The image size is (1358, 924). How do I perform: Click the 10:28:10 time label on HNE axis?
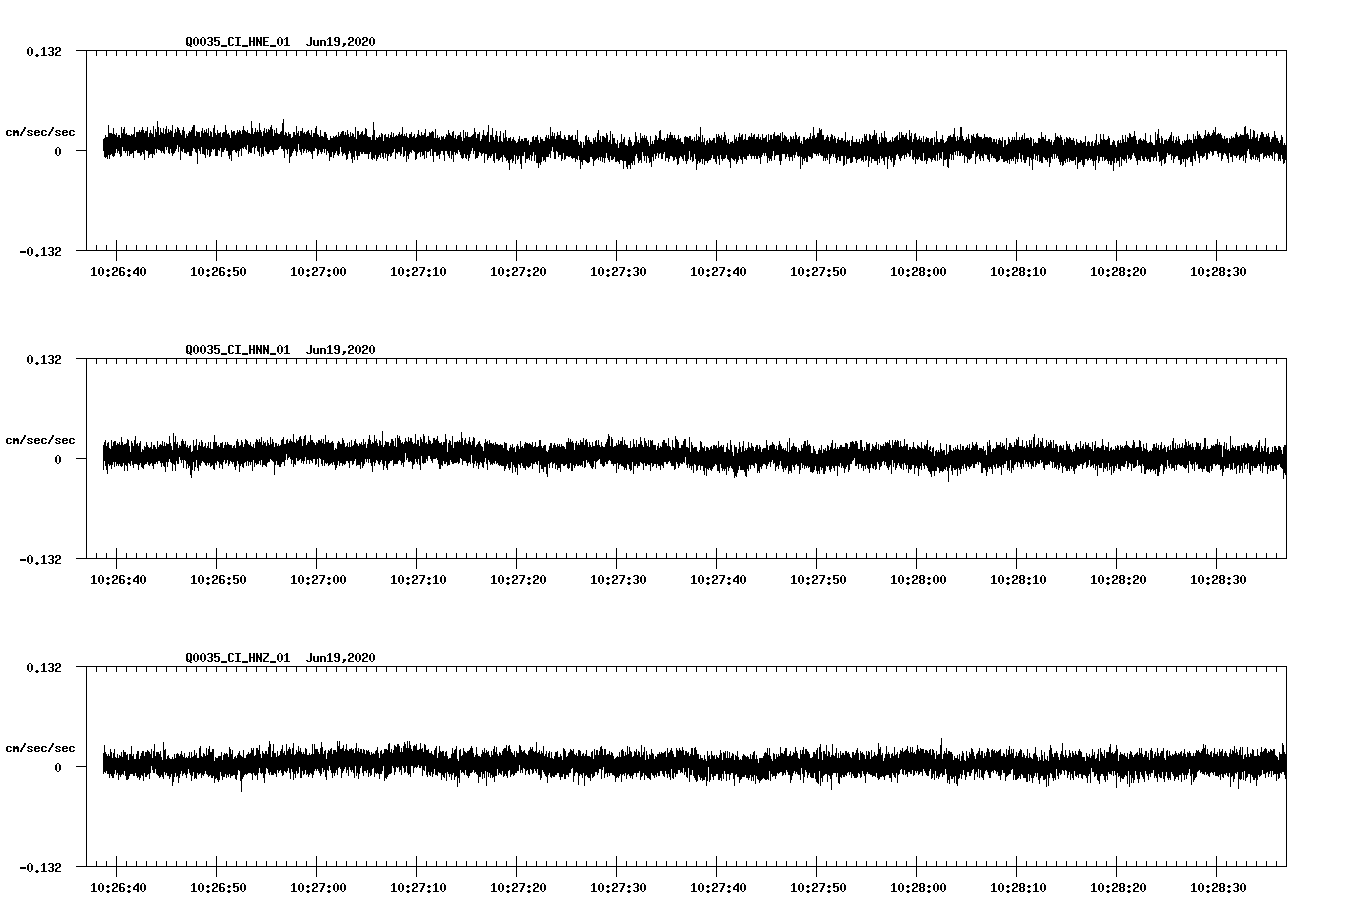point(1018,272)
